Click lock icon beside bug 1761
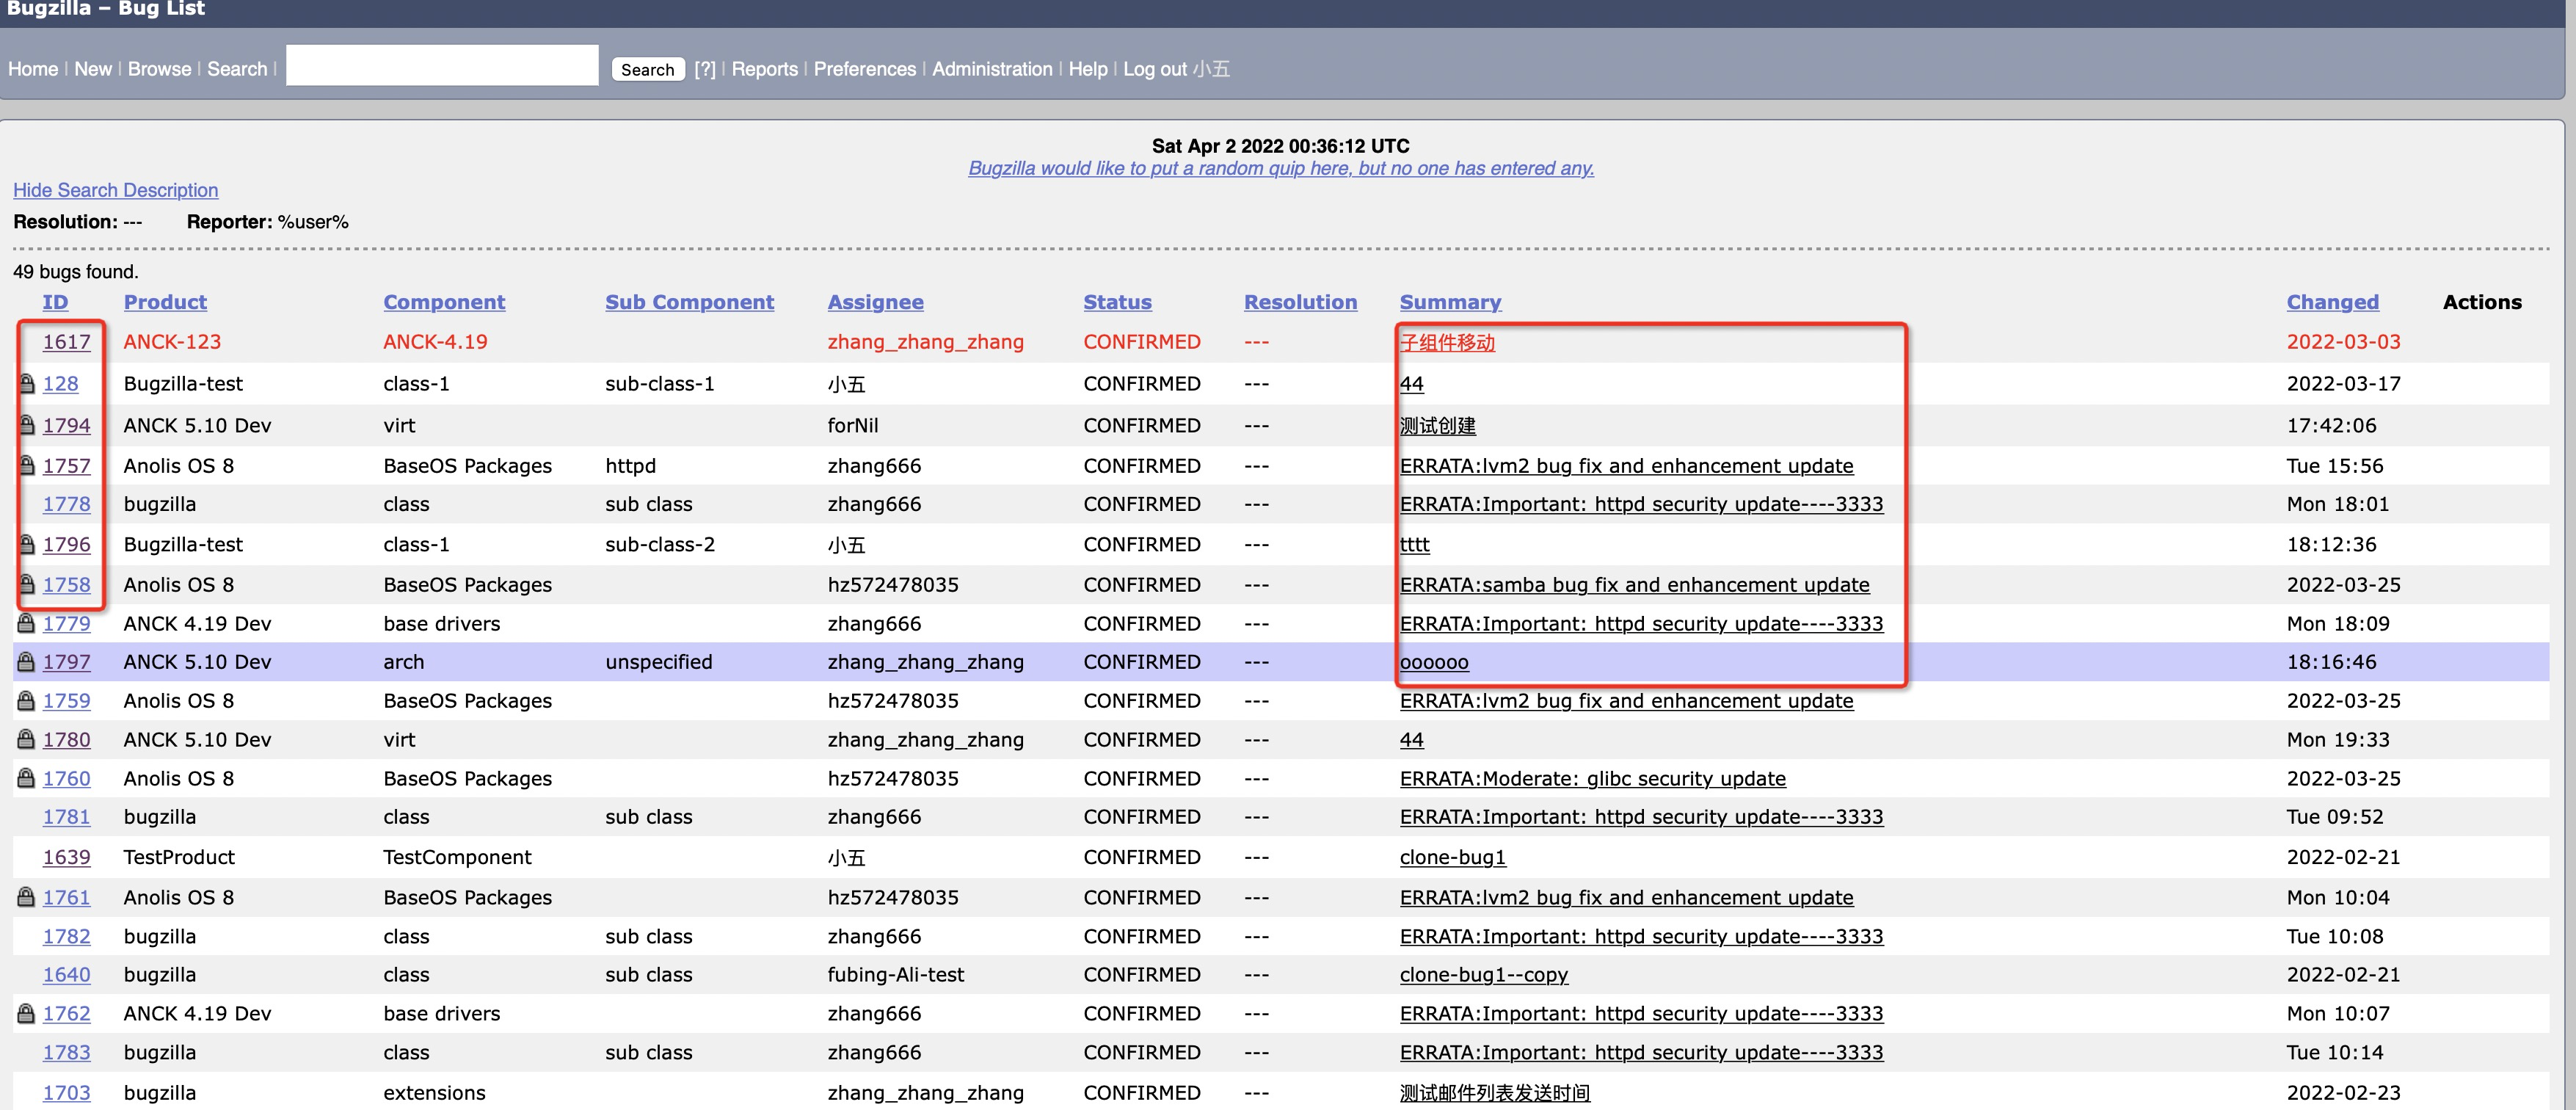 [27, 897]
